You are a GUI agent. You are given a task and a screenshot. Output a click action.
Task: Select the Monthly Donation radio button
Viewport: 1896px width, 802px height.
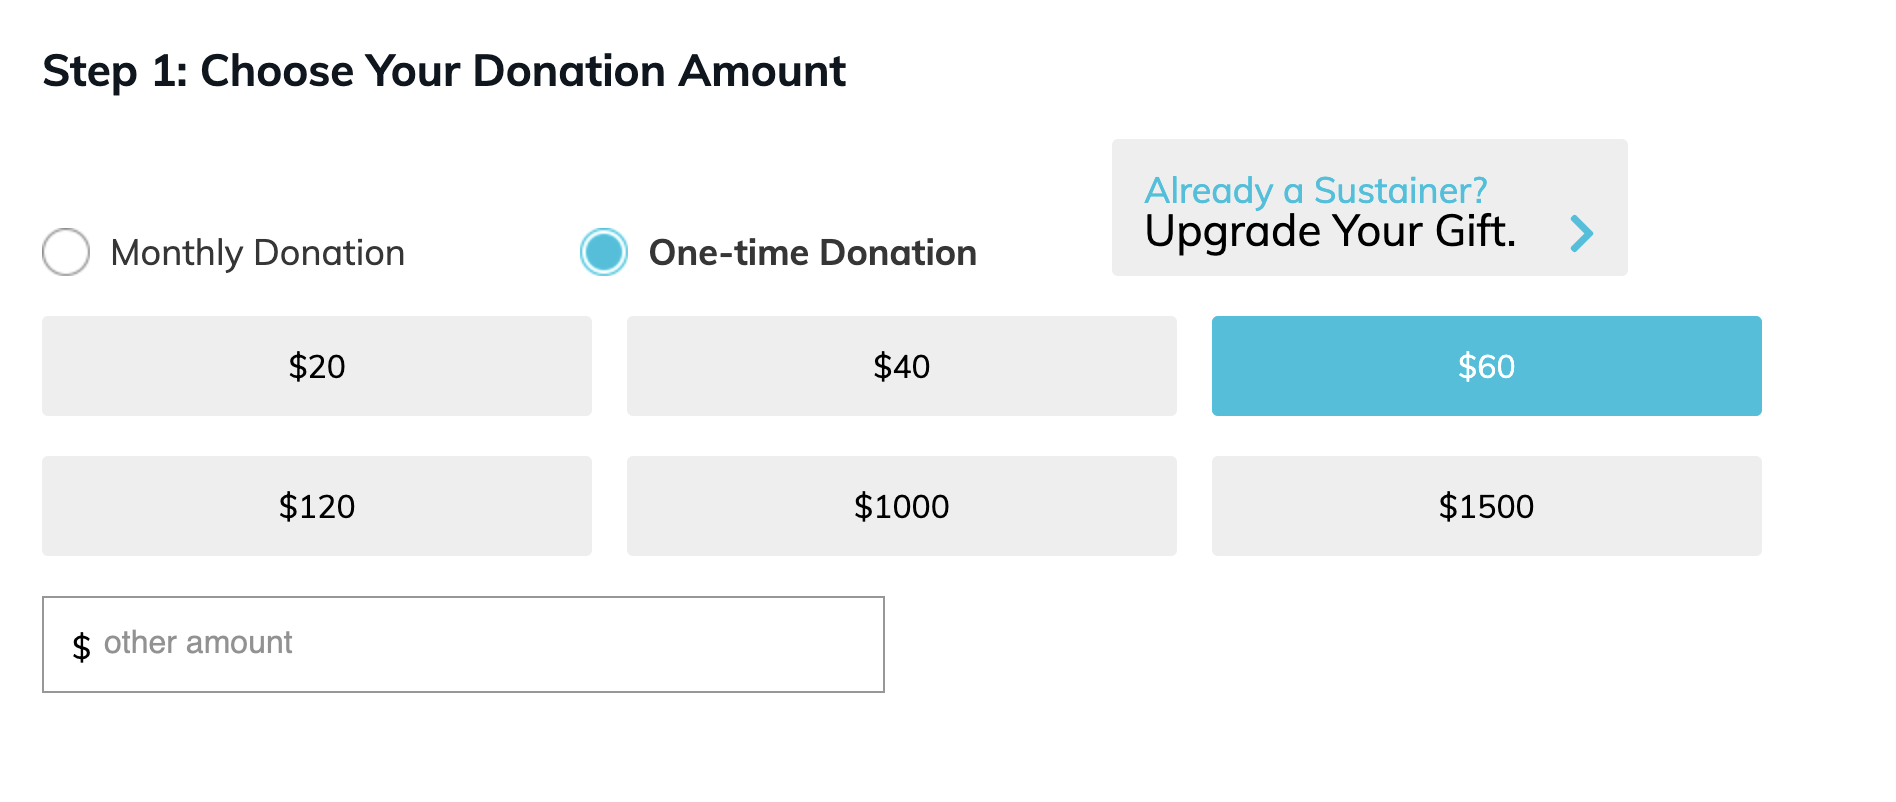point(66,252)
